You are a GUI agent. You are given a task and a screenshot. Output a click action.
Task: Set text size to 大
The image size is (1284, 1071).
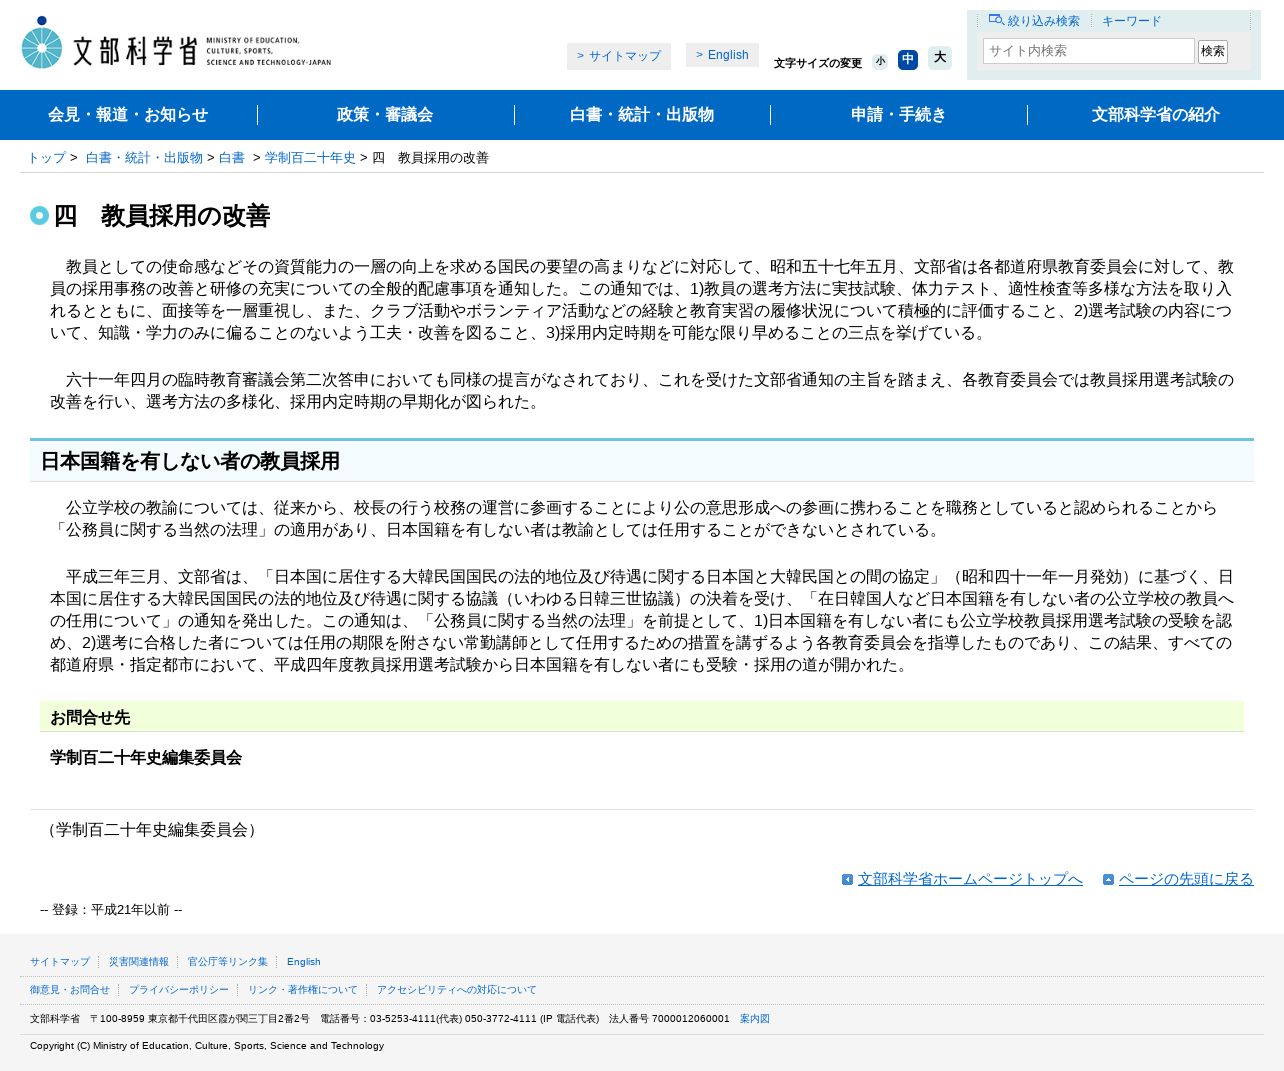(x=939, y=58)
